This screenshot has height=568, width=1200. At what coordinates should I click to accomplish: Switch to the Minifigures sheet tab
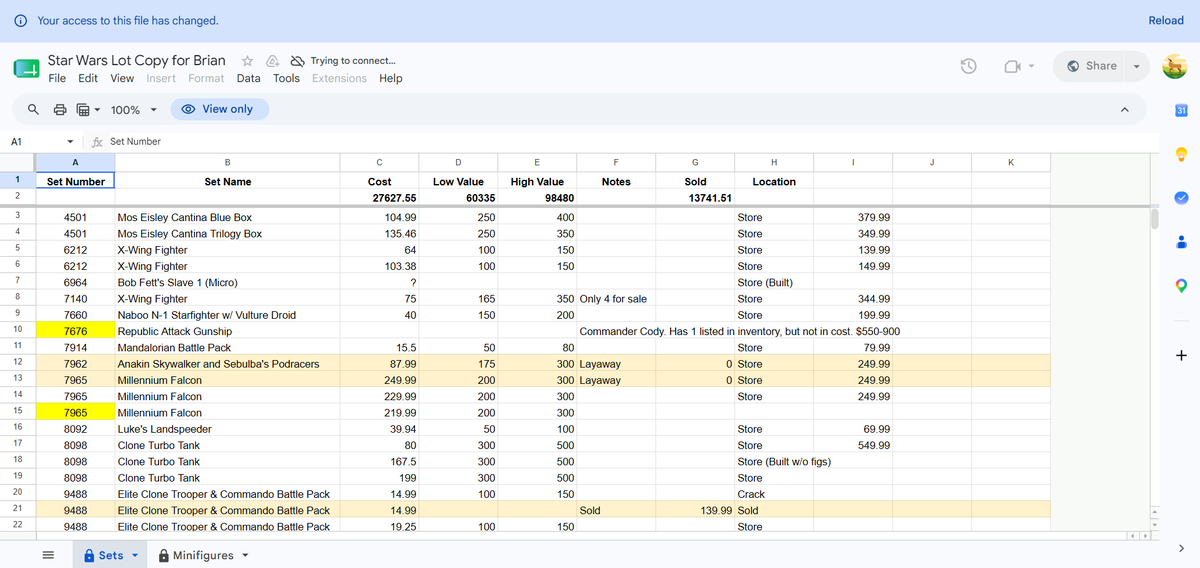pos(203,555)
